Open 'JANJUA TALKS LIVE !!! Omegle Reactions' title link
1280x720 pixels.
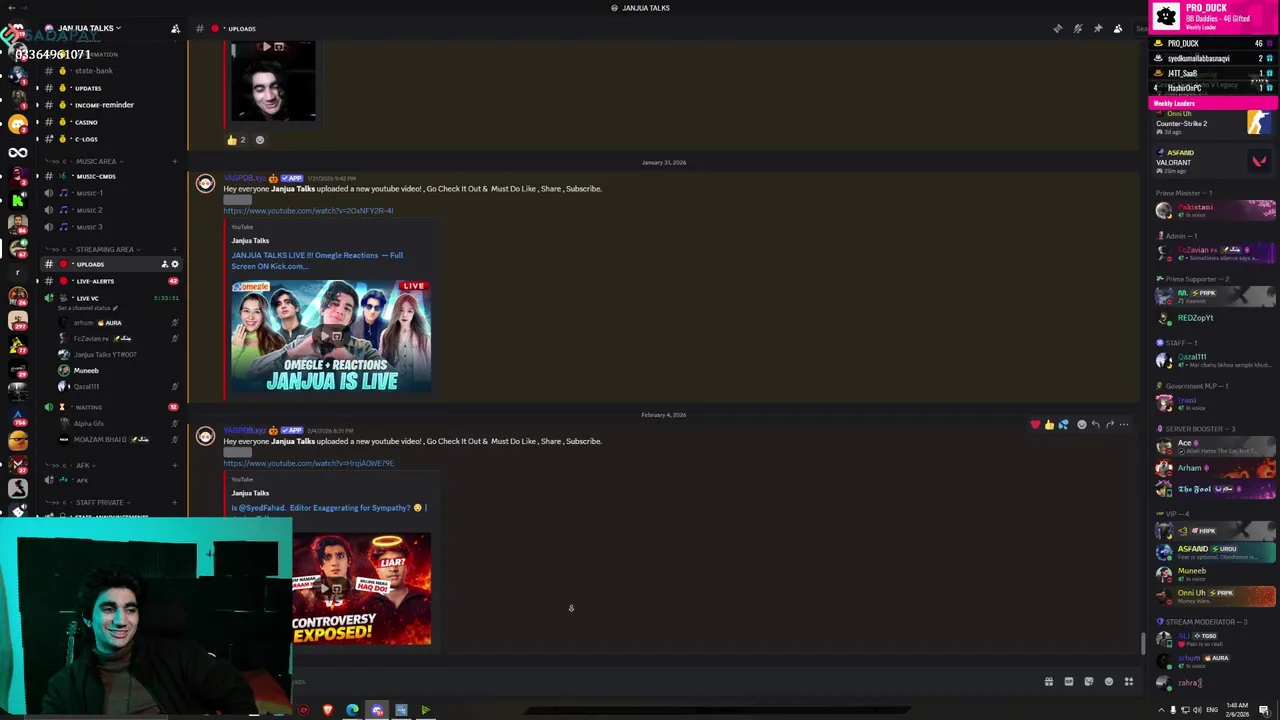[317, 260]
